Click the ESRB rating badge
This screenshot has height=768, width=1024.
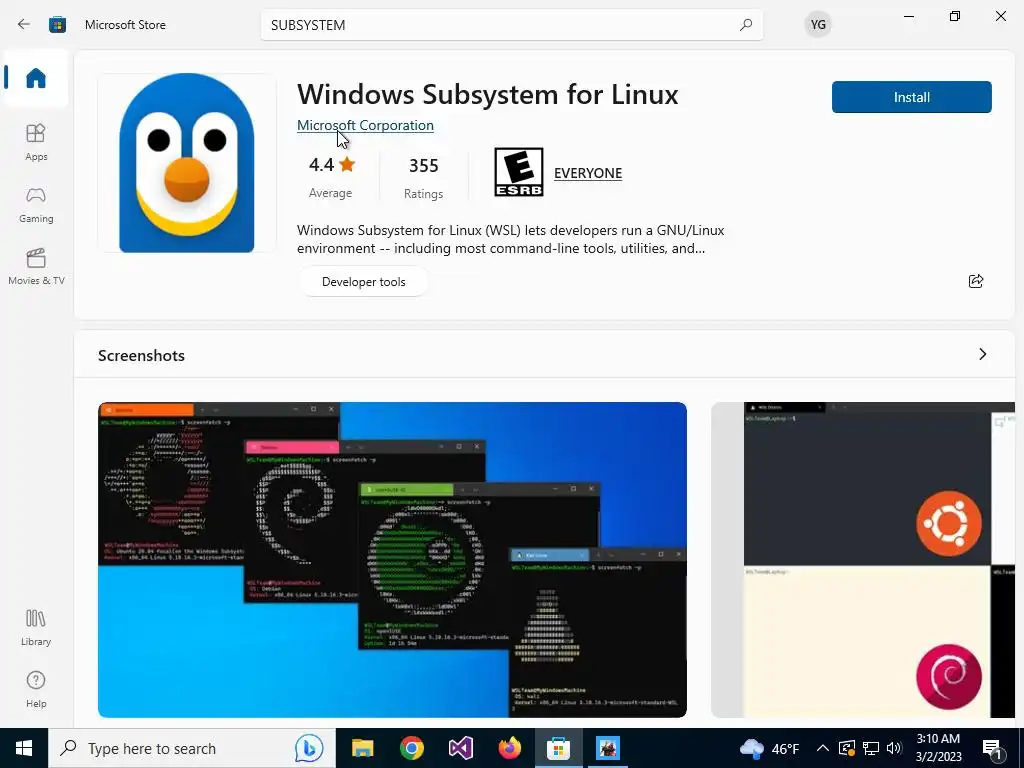pos(519,172)
